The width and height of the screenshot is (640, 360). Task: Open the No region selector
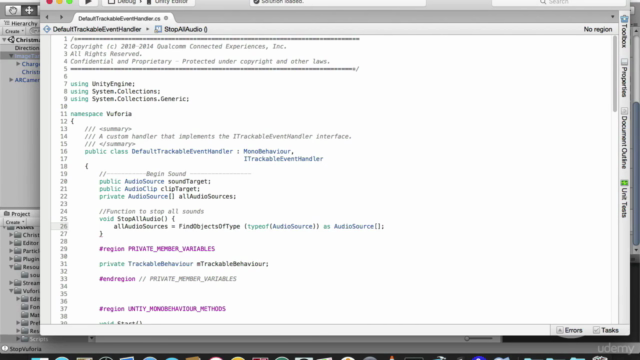598,29
